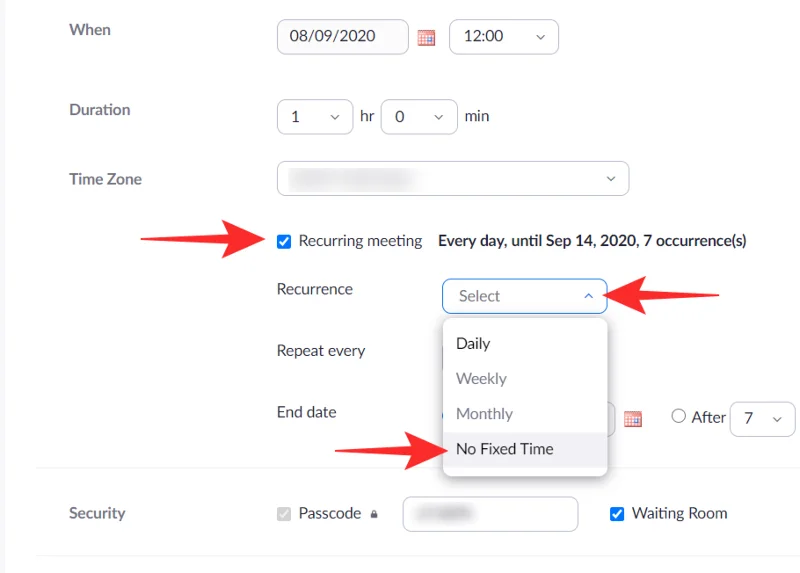Open the occurrences count dropdown showing 7

click(762, 419)
